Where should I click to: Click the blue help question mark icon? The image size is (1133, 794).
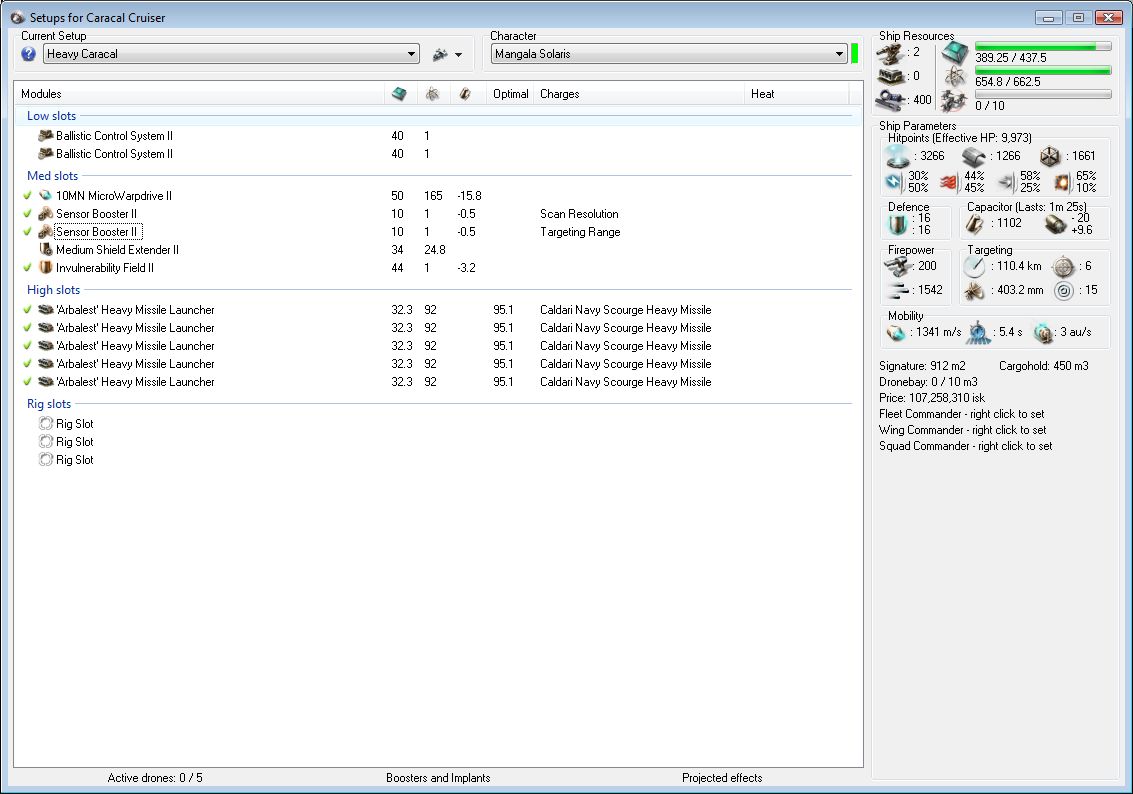28,54
